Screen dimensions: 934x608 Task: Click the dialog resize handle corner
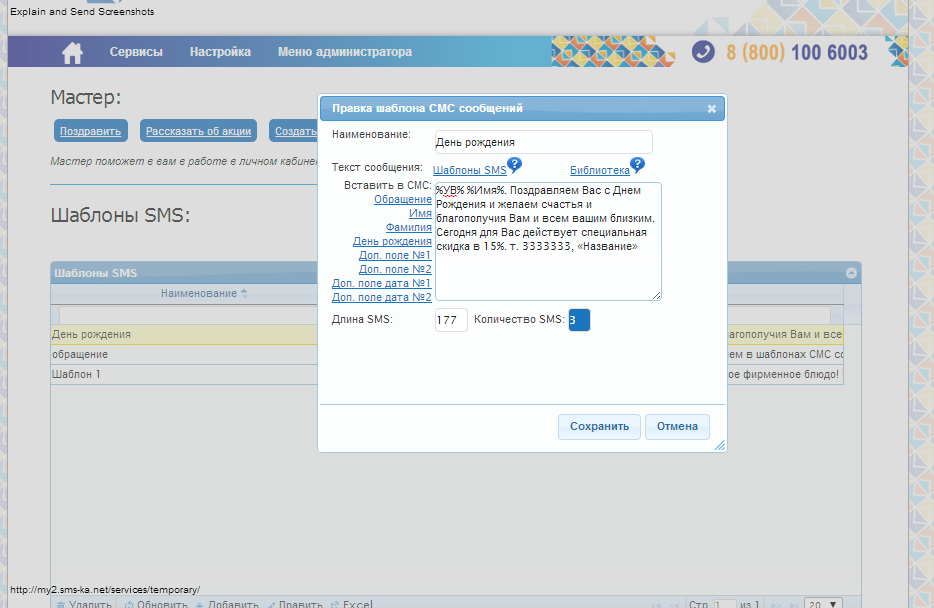pos(720,445)
